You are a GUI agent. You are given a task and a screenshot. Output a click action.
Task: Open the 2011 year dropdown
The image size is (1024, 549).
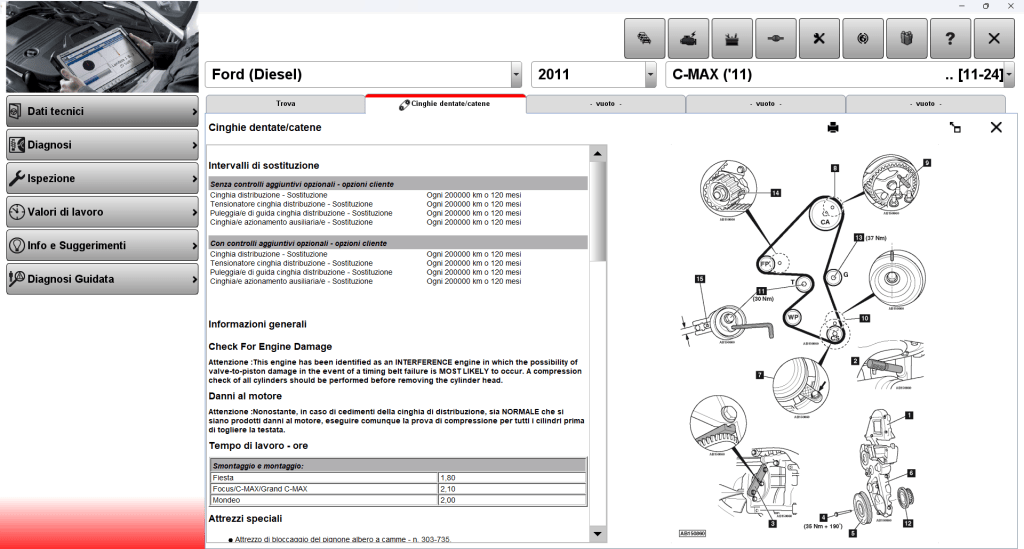click(650, 75)
